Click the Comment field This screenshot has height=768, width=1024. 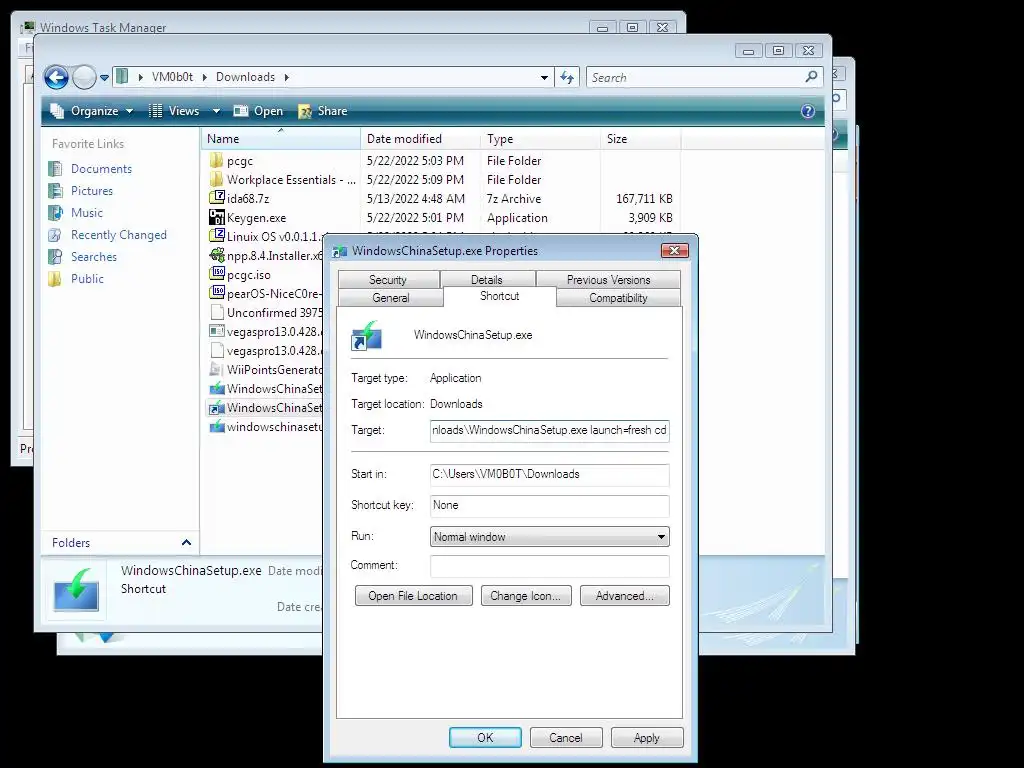coord(549,566)
